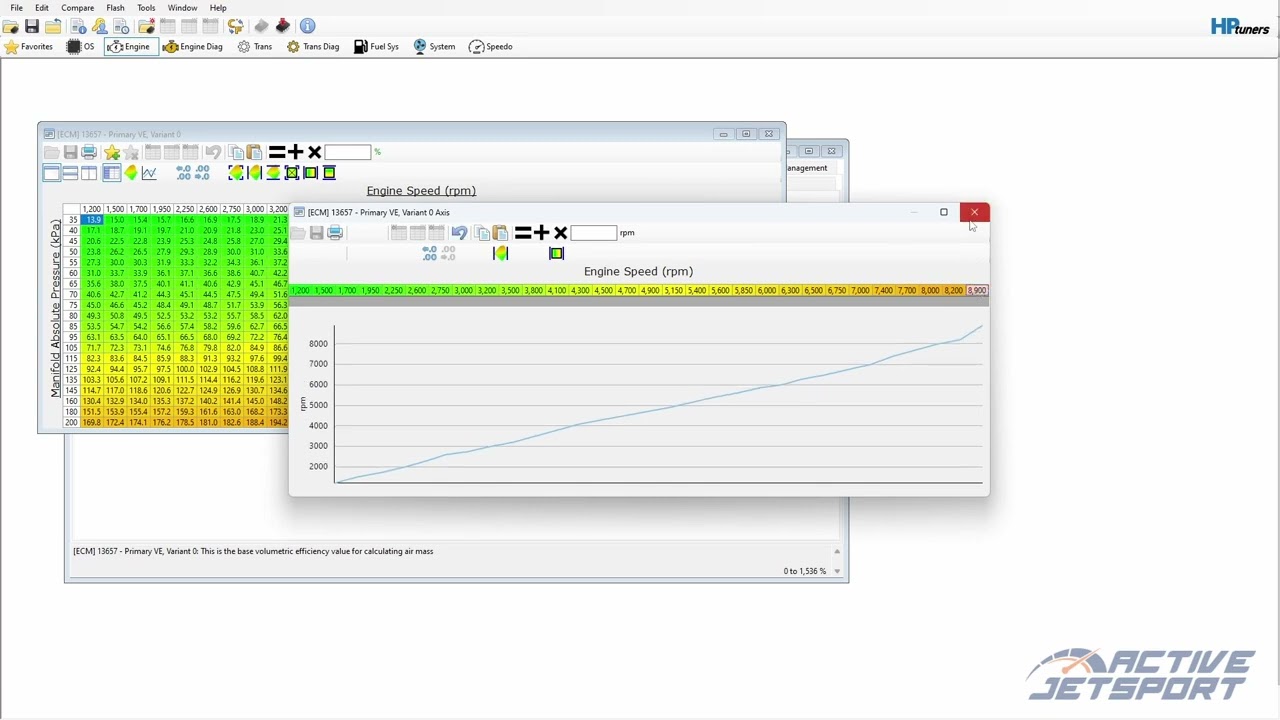Screen dimensions: 1280x720
Task: Select vertical split layout in Primary VE window
Action: tap(89, 173)
